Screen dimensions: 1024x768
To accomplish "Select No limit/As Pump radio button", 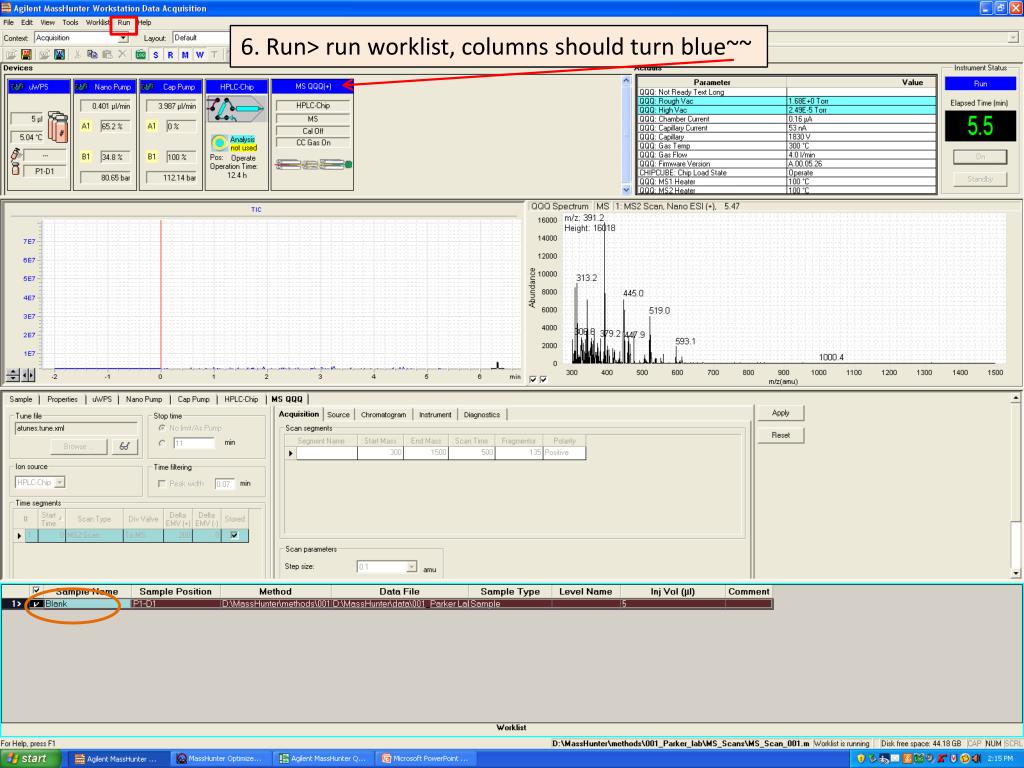I will (x=161, y=428).
